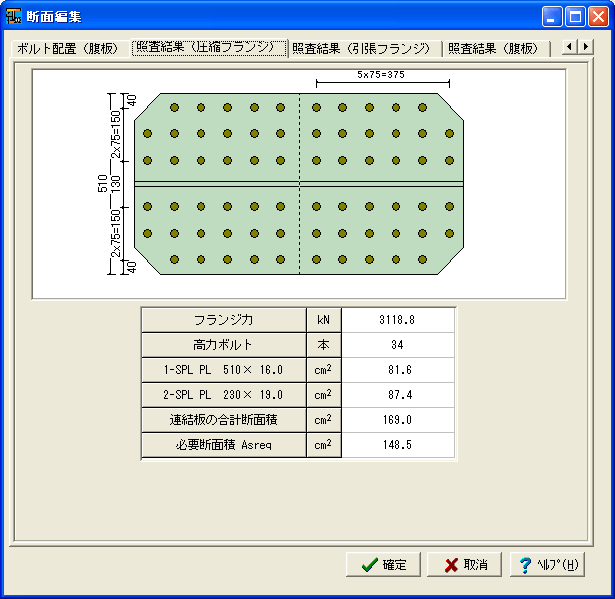
Task: Open help via ヘルプ(H) button
Action: point(547,564)
